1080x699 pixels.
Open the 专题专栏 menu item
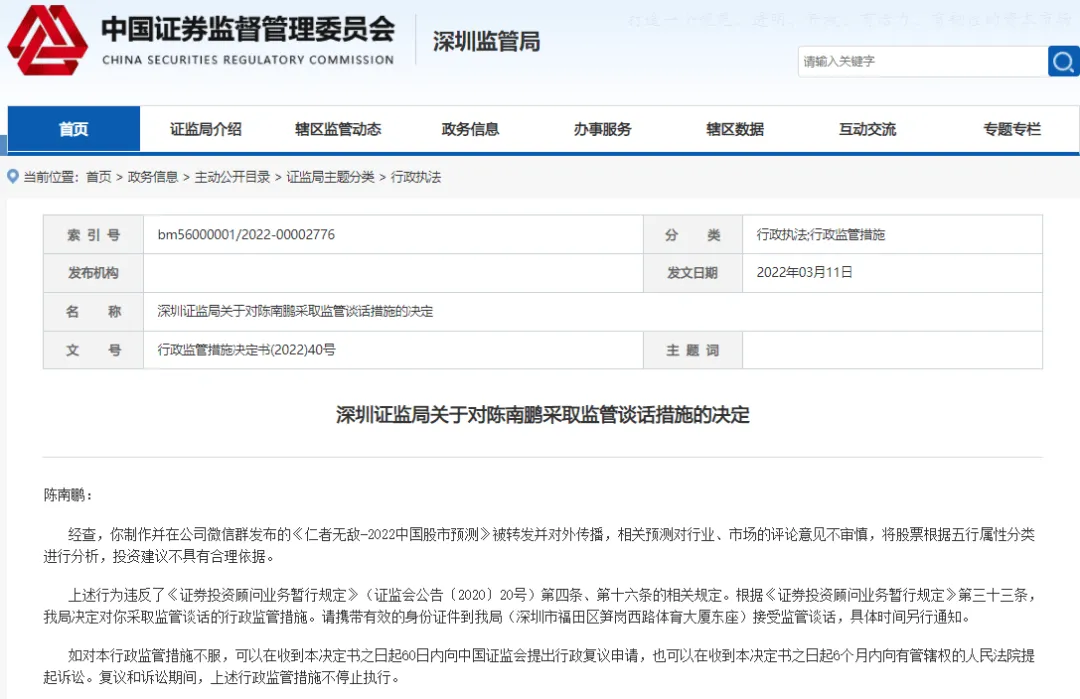[1012, 129]
